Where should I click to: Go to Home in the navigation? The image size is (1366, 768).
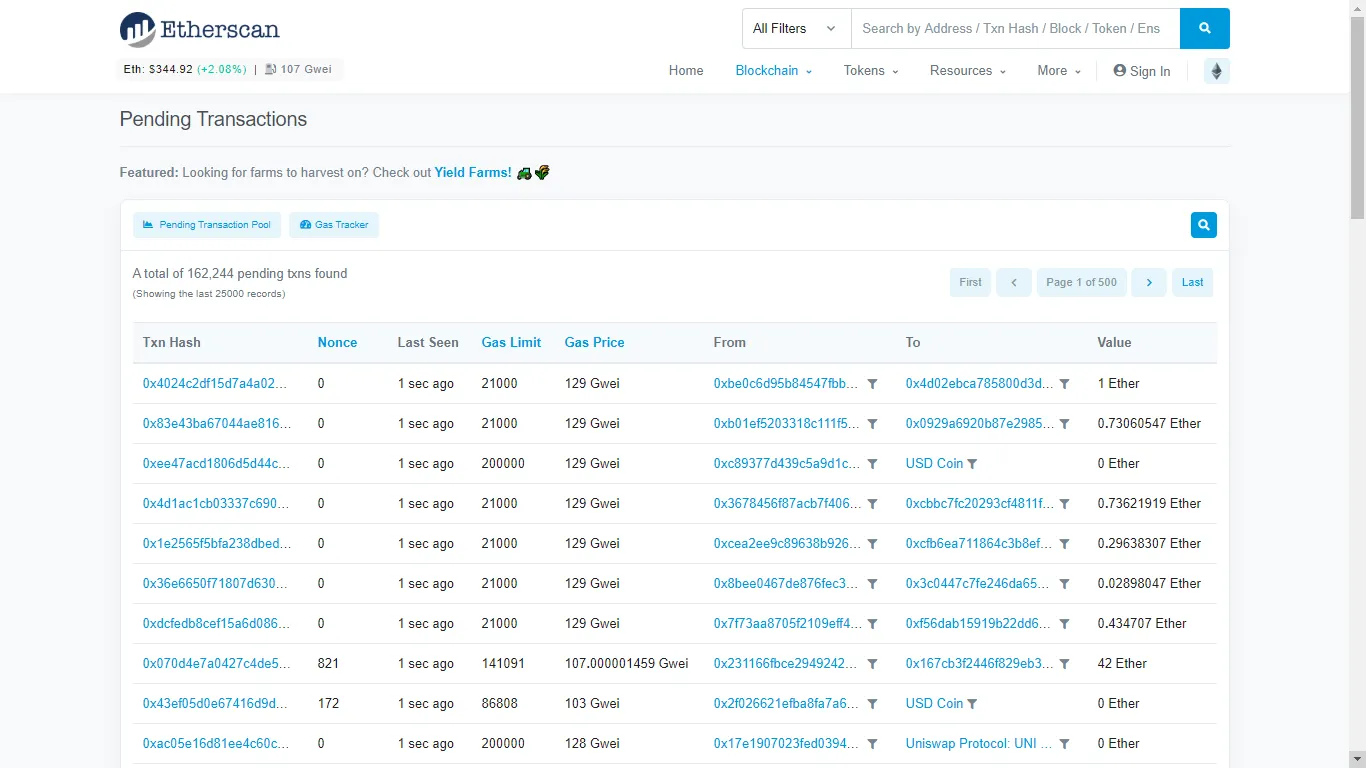(x=686, y=71)
